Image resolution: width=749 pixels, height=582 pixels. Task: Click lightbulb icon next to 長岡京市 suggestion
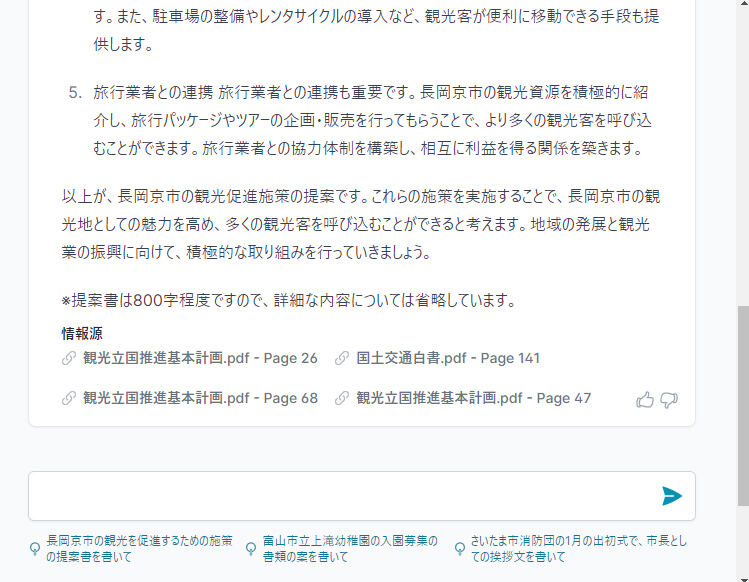(35, 549)
